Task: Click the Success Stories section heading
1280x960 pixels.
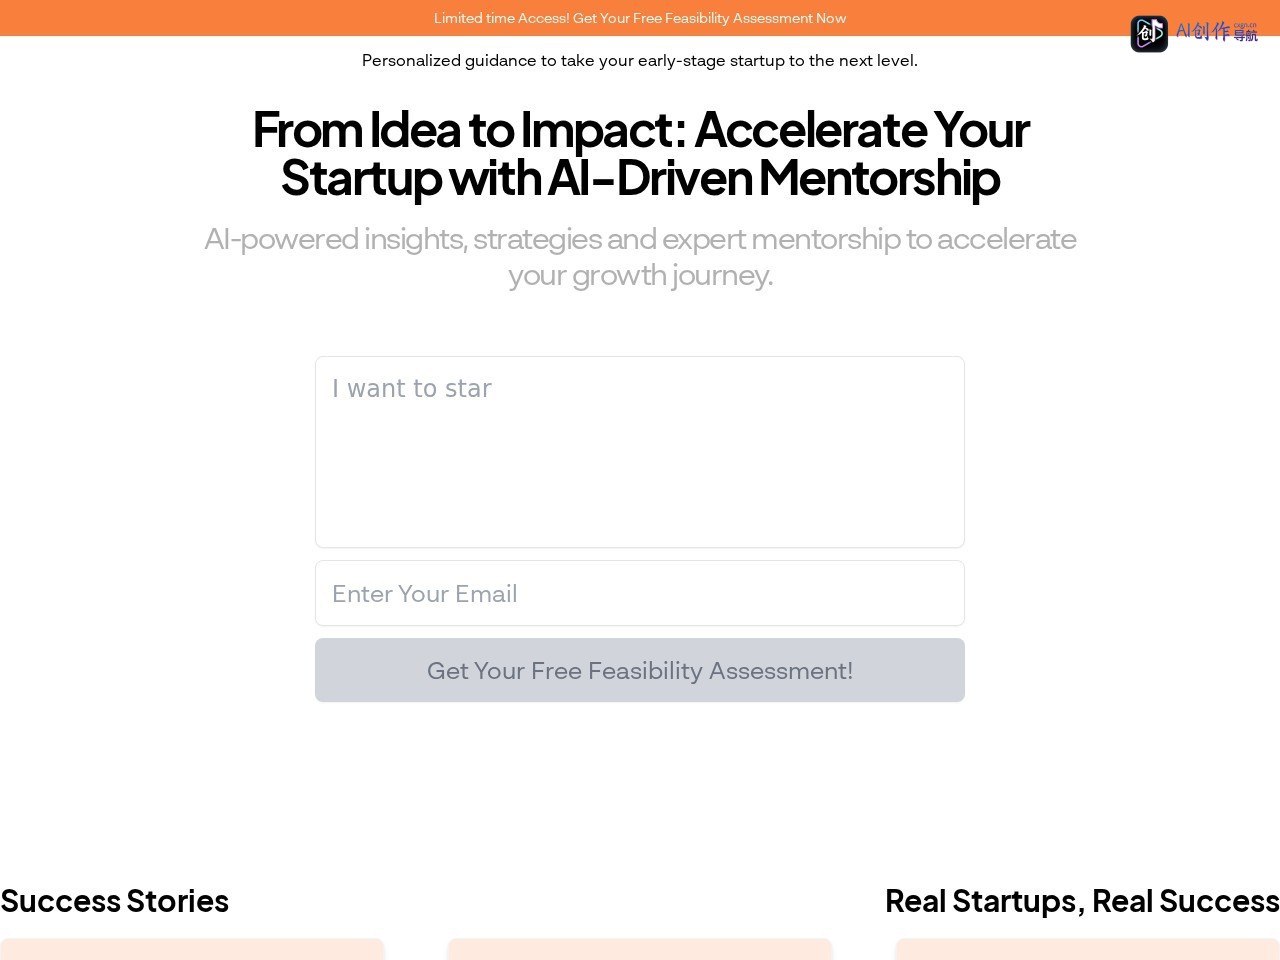Action: coord(115,901)
